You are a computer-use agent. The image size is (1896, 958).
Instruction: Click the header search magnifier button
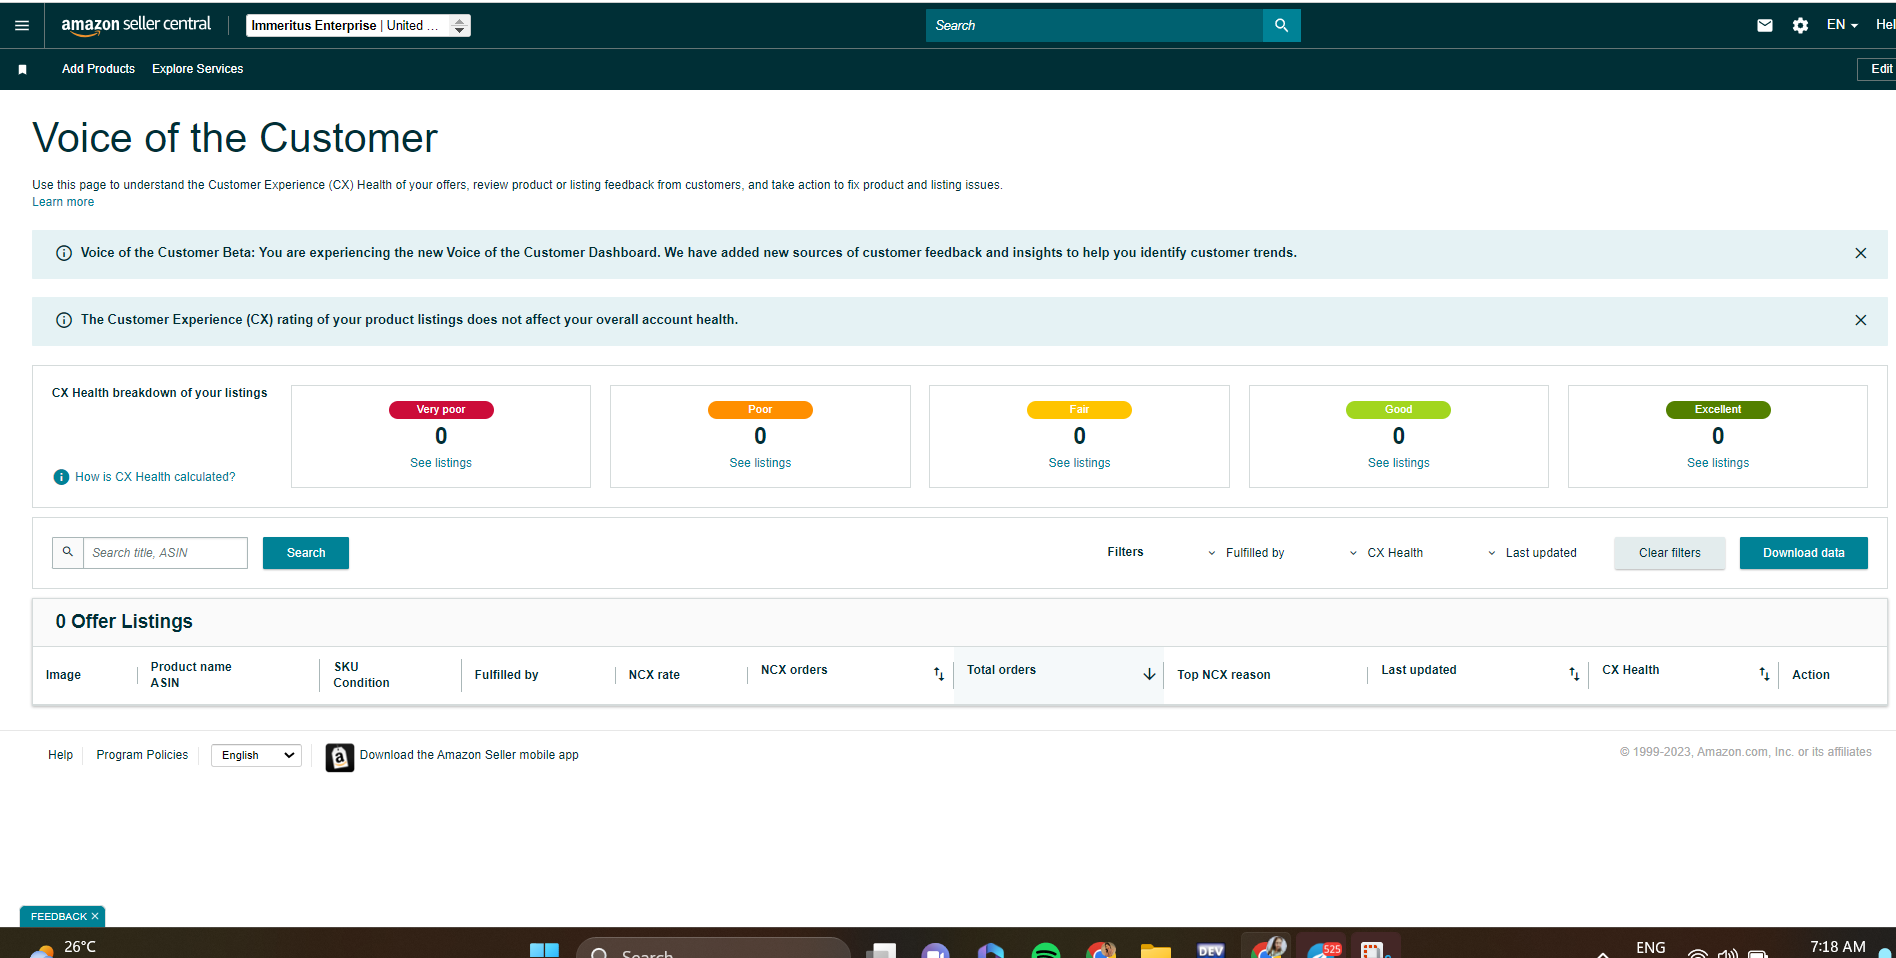click(x=1281, y=25)
